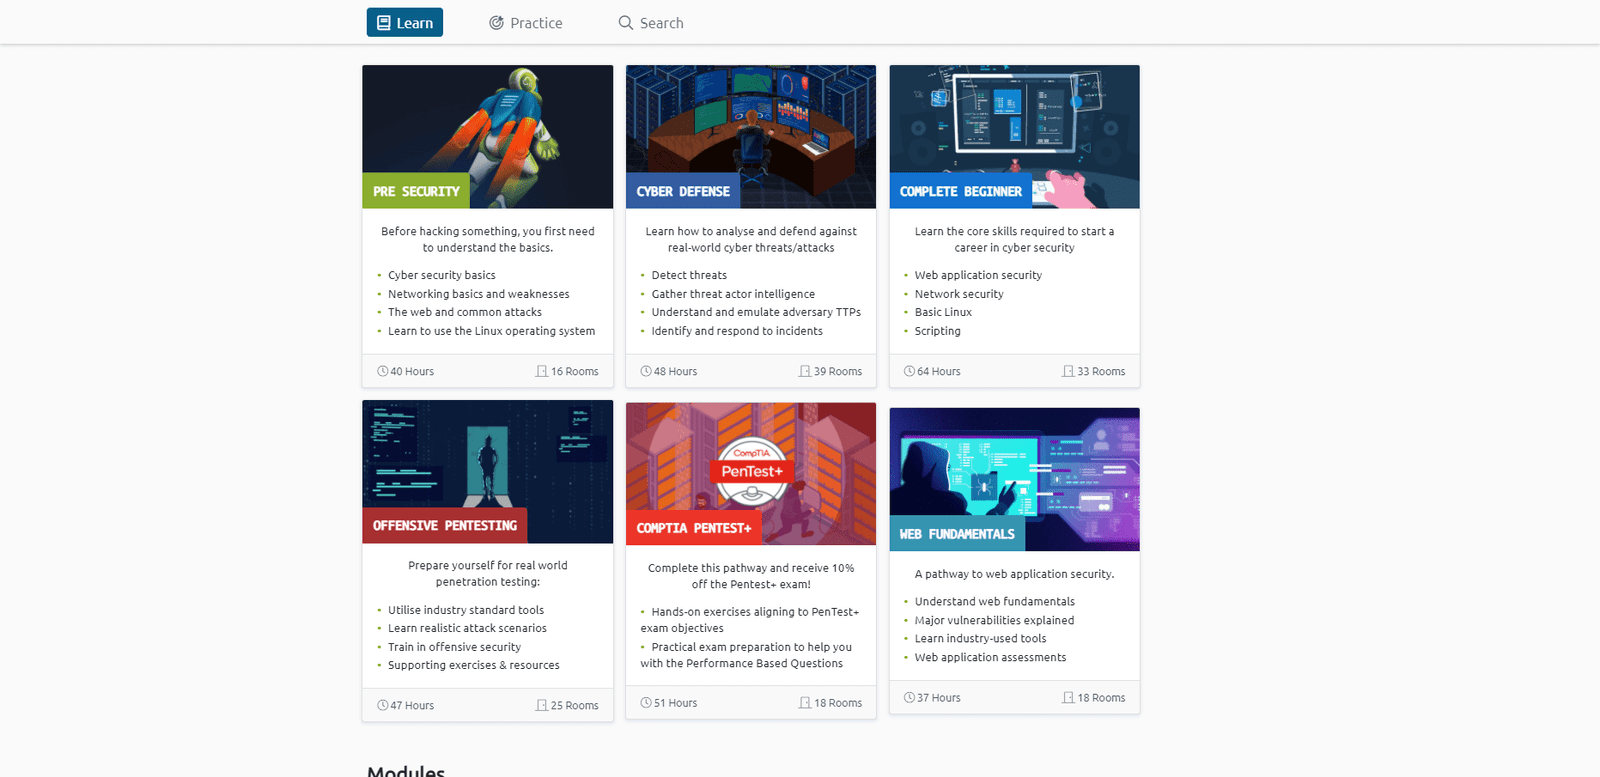Click rooms icon in Web Fundamentals card

(1068, 698)
